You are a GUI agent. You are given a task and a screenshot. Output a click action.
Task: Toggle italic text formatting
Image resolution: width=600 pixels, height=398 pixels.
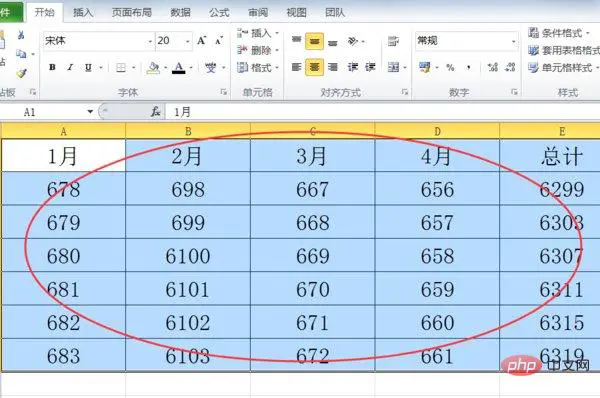click(x=70, y=67)
